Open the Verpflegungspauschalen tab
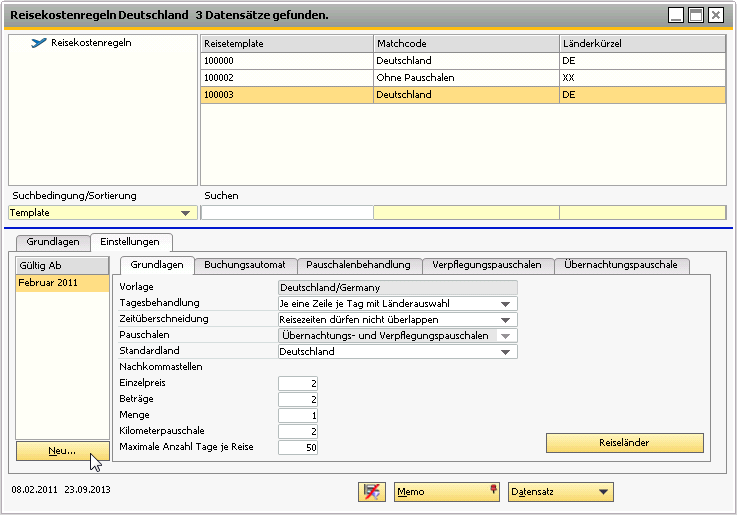 coord(487,265)
